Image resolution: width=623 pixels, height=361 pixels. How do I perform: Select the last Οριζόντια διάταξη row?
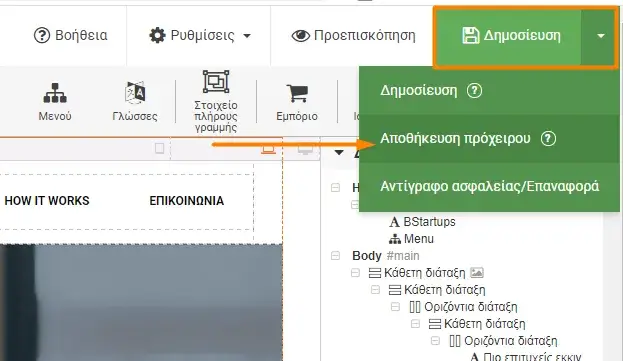503,341
